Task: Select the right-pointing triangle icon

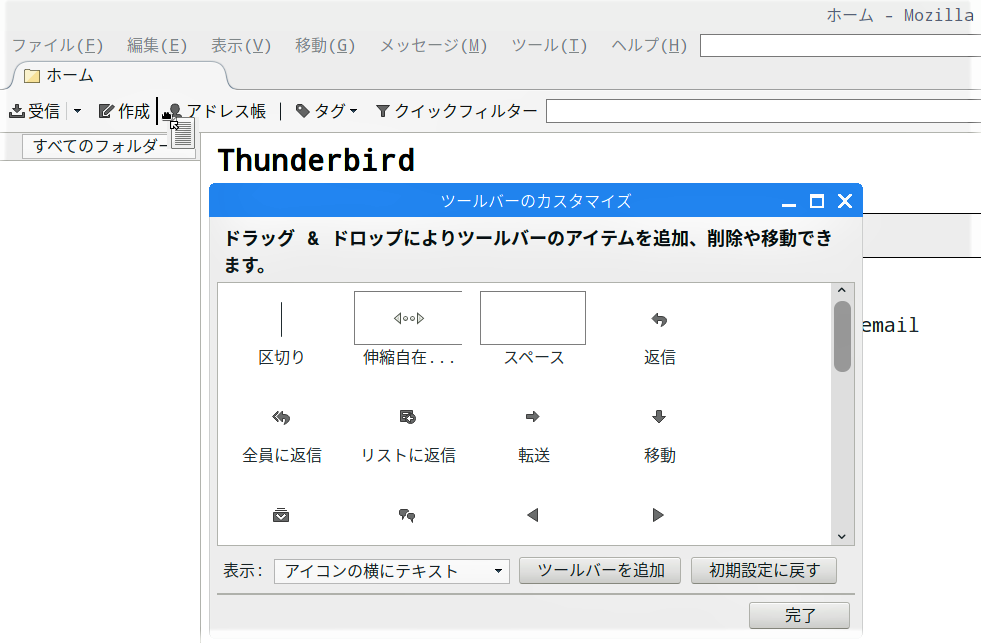Action: (658, 515)
